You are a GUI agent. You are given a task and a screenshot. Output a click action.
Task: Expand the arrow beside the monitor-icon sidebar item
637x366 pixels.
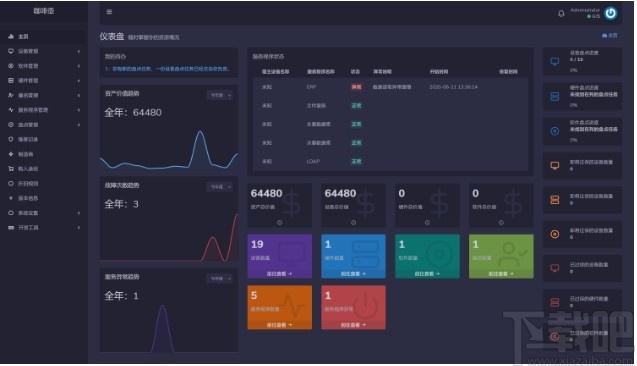[x=78, y=51]
